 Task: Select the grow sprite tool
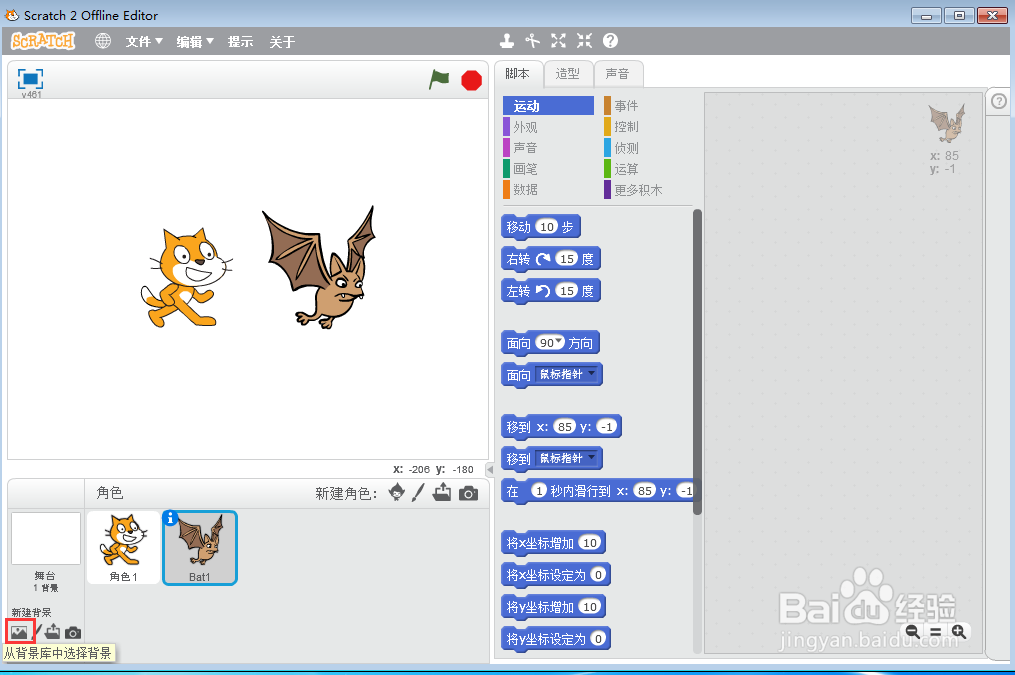(557, 41)
